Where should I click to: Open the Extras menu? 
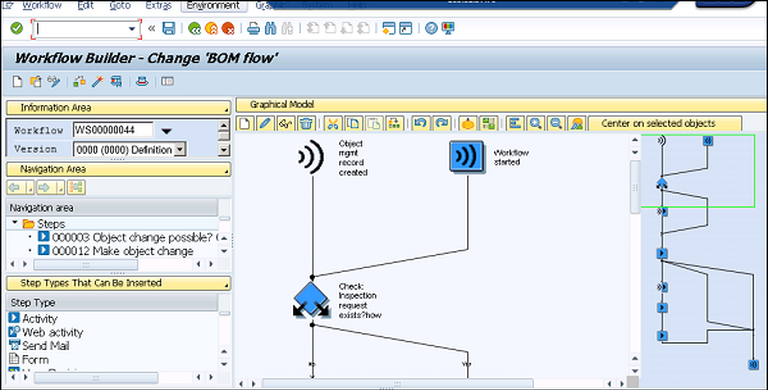point(158,6)
